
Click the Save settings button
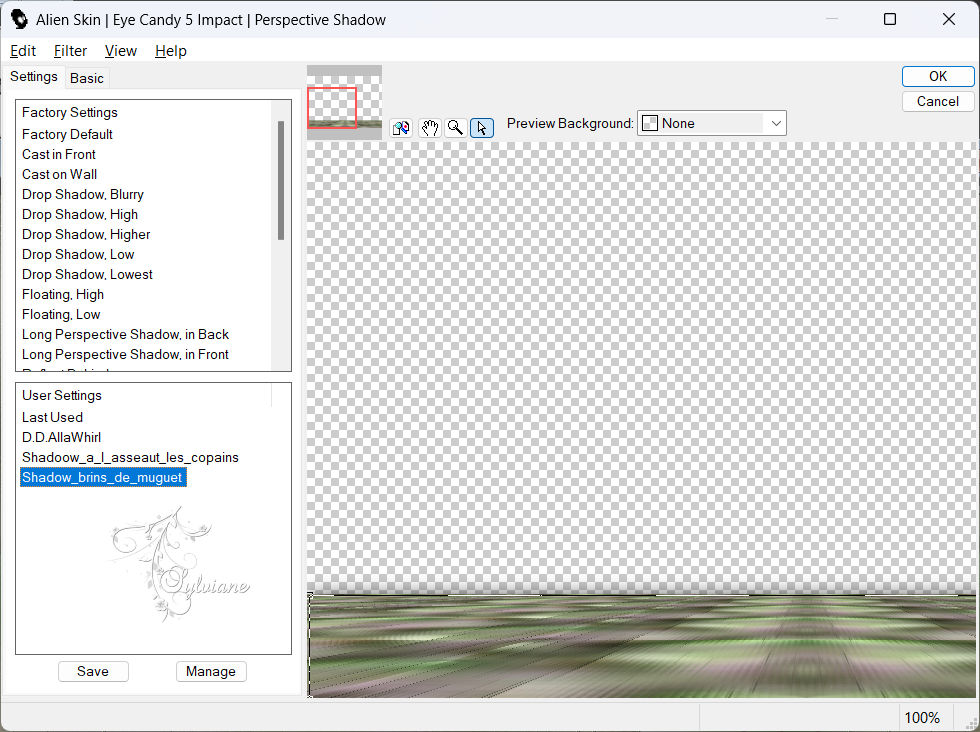(x=93, y=671)
